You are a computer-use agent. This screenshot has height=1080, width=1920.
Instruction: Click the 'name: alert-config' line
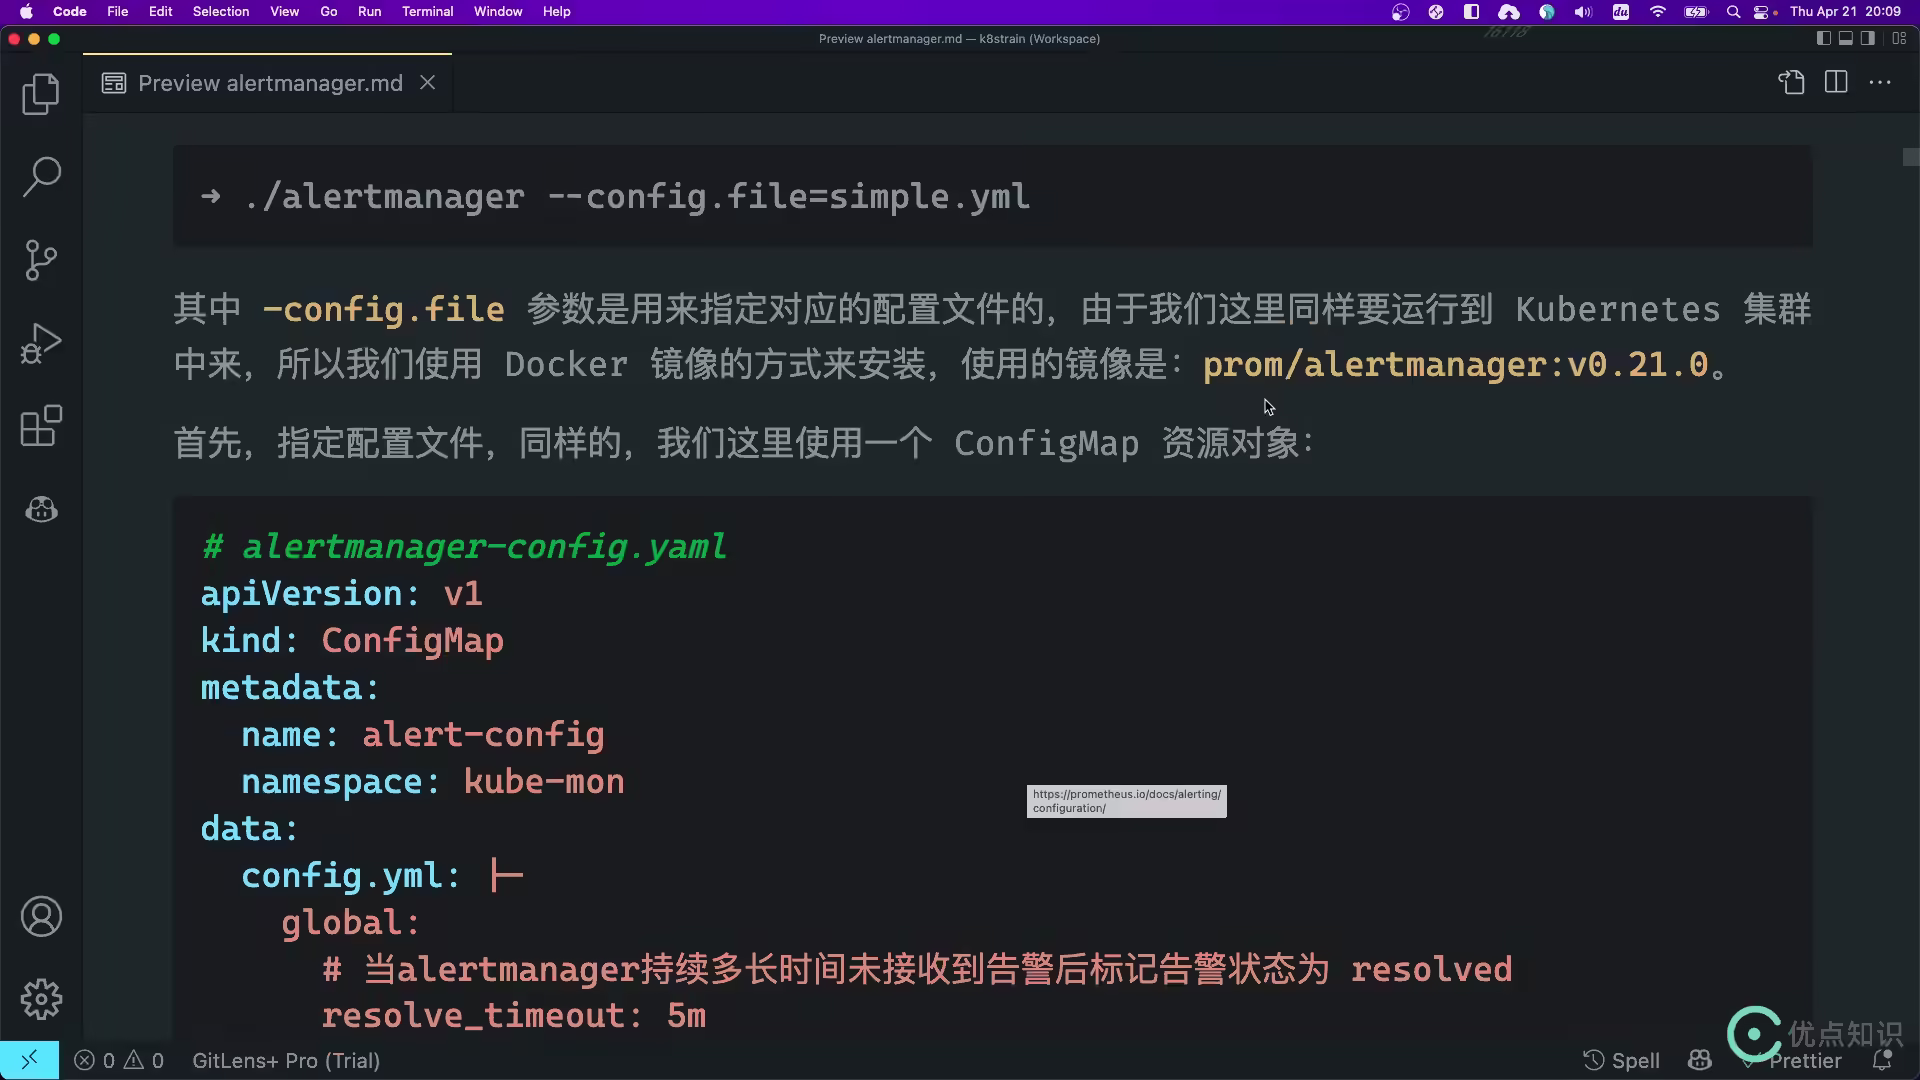pyautogui.click(x=423, y=735)
